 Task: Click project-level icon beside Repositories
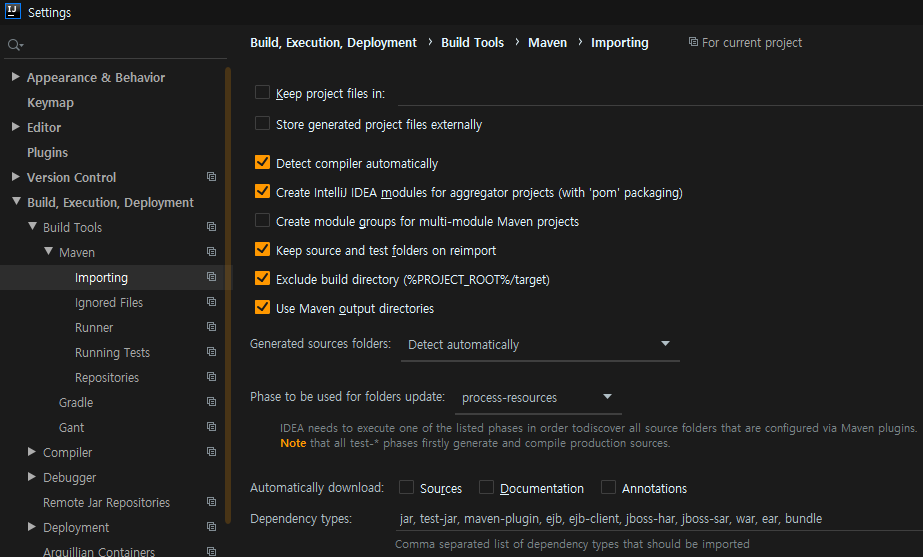tap(211, 377)
